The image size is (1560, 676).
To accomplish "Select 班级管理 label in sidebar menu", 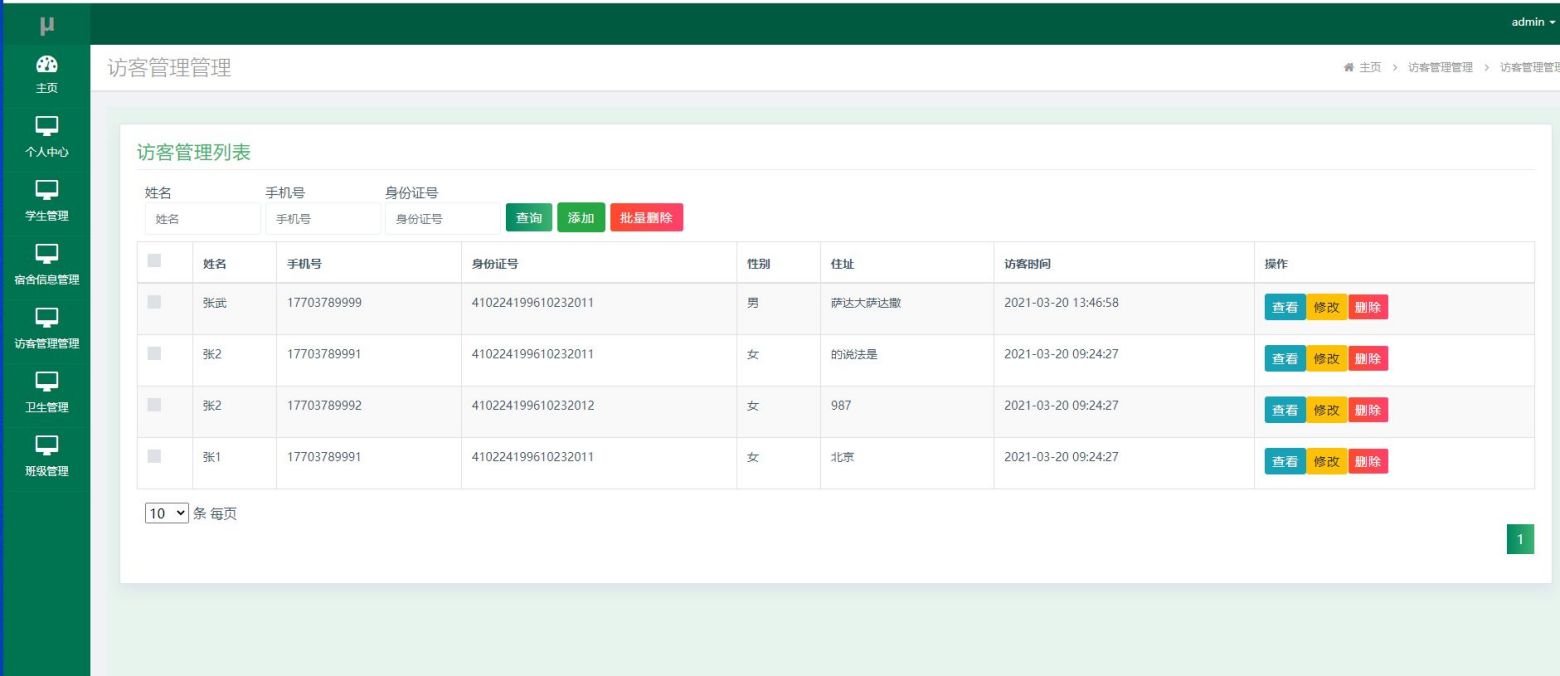I will tap(46, 472).
